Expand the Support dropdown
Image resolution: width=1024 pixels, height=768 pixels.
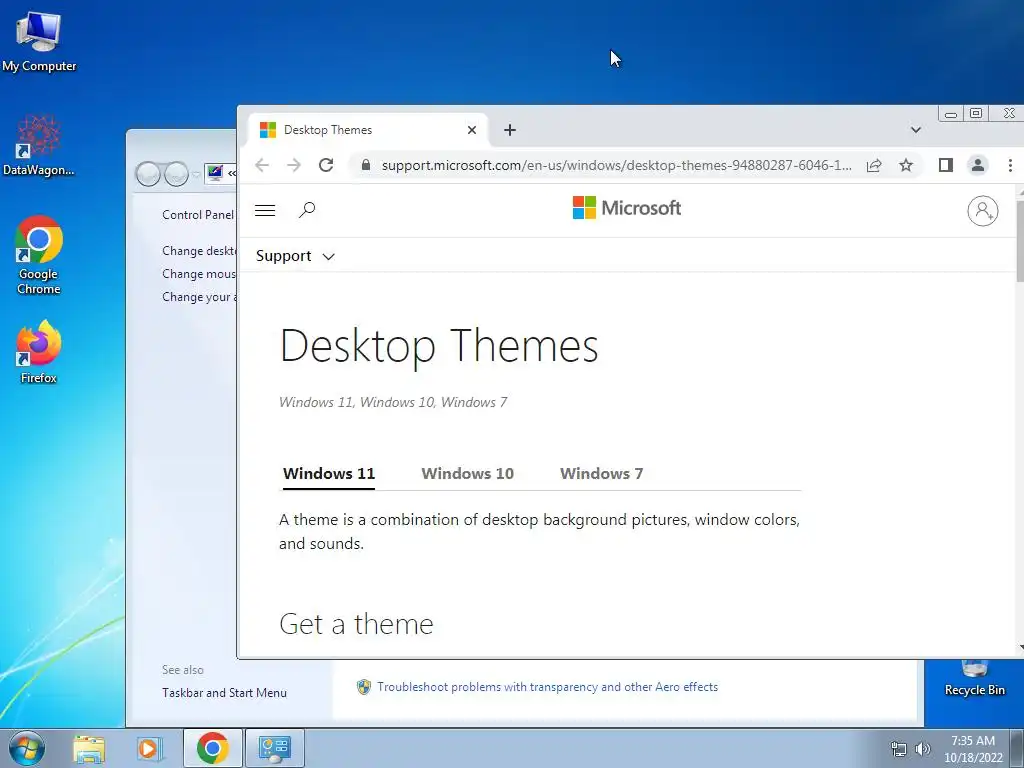pyautogui.click(x=295, y=256)
